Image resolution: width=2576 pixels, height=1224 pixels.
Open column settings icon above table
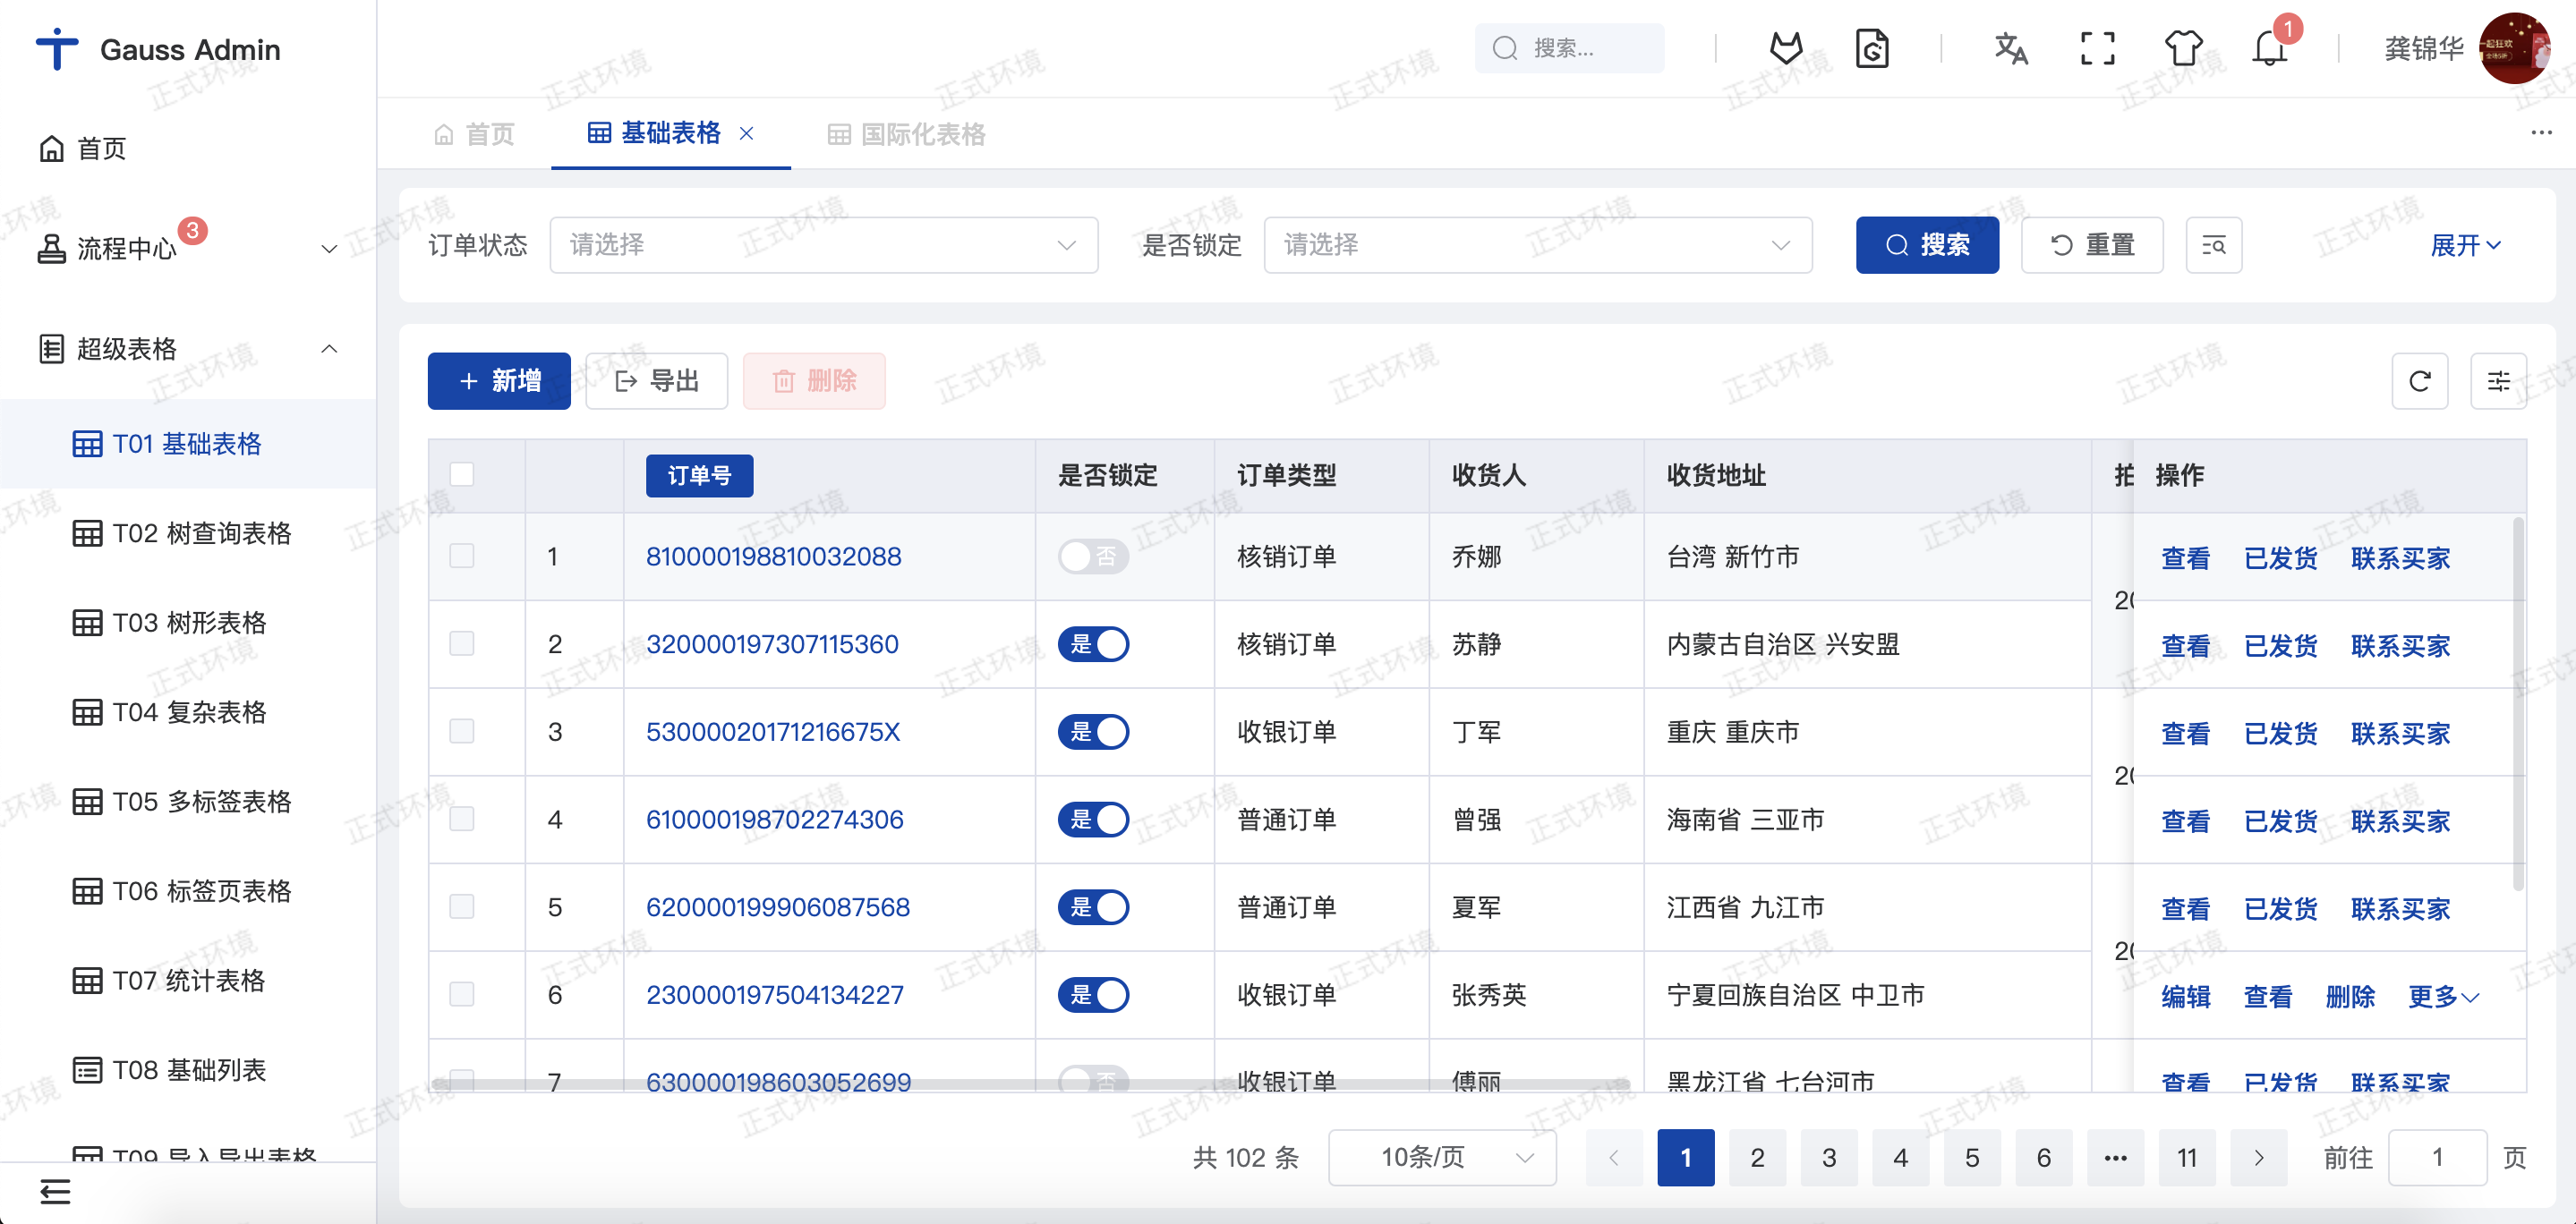click(x=2497, y=381)
